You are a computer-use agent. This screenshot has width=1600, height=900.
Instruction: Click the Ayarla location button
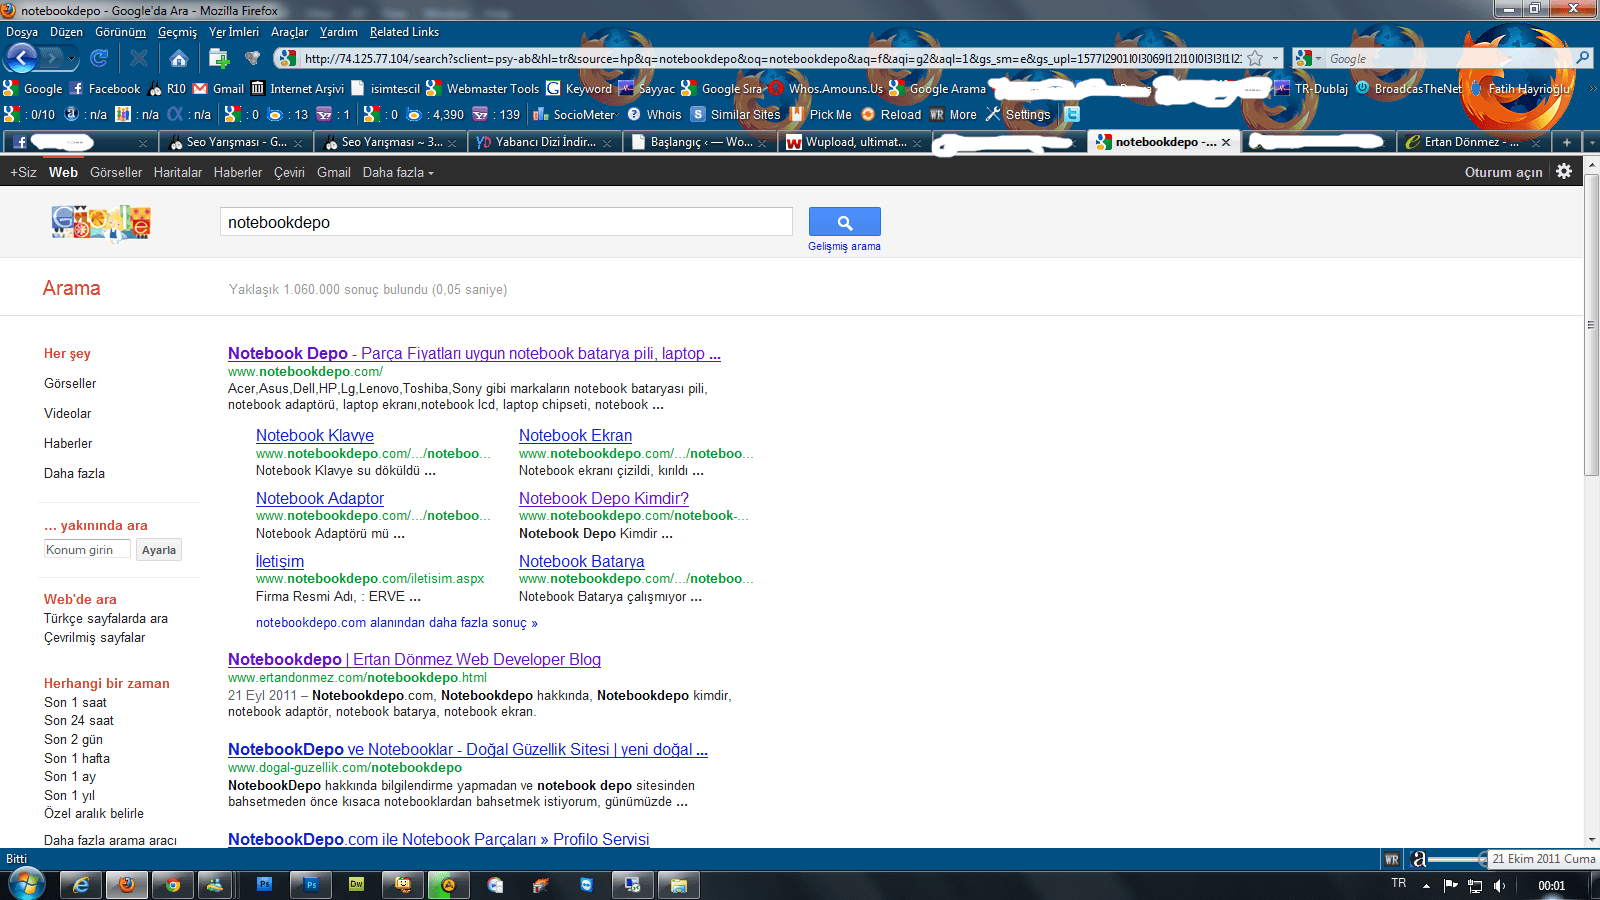[x=159, y=550]
